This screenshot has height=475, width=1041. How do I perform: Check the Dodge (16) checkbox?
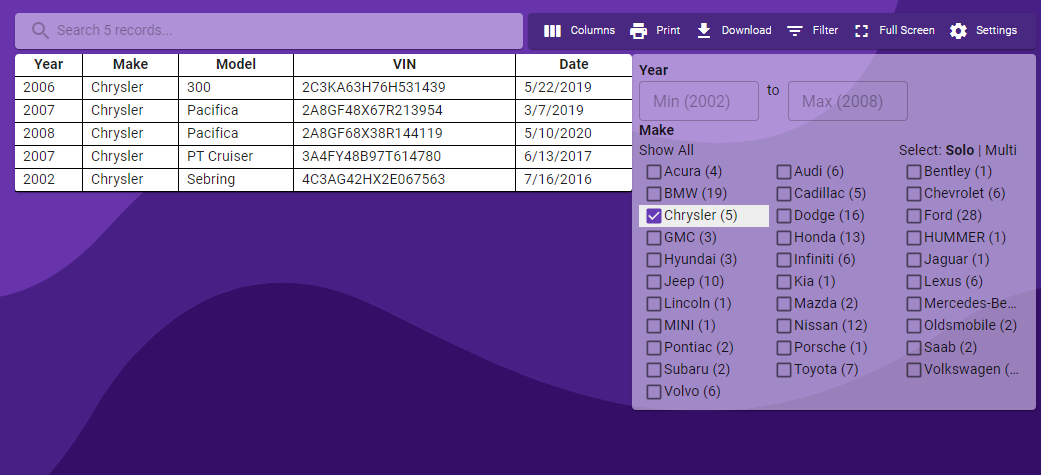click(x=784, y=215)
